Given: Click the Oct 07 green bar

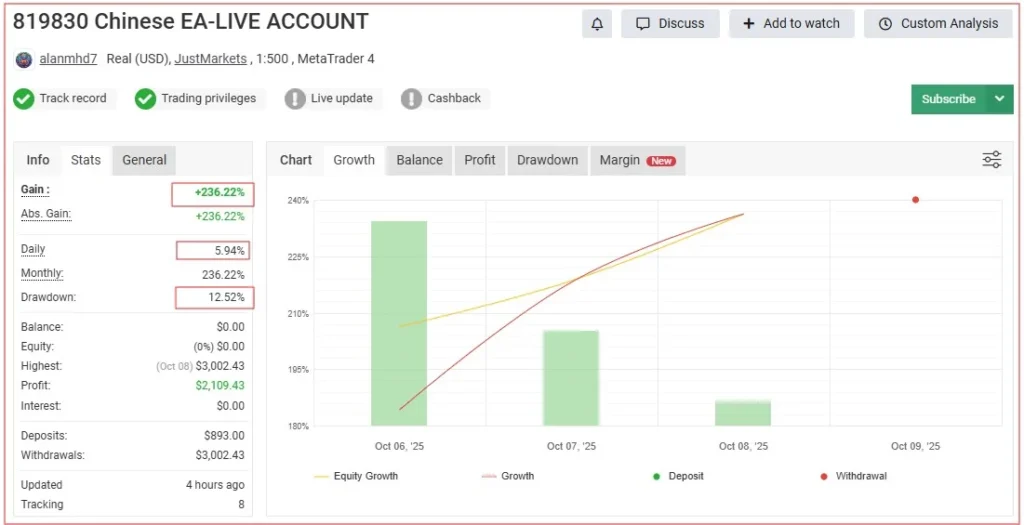Looking at the screenshot, I should click(x=571, y=378).
